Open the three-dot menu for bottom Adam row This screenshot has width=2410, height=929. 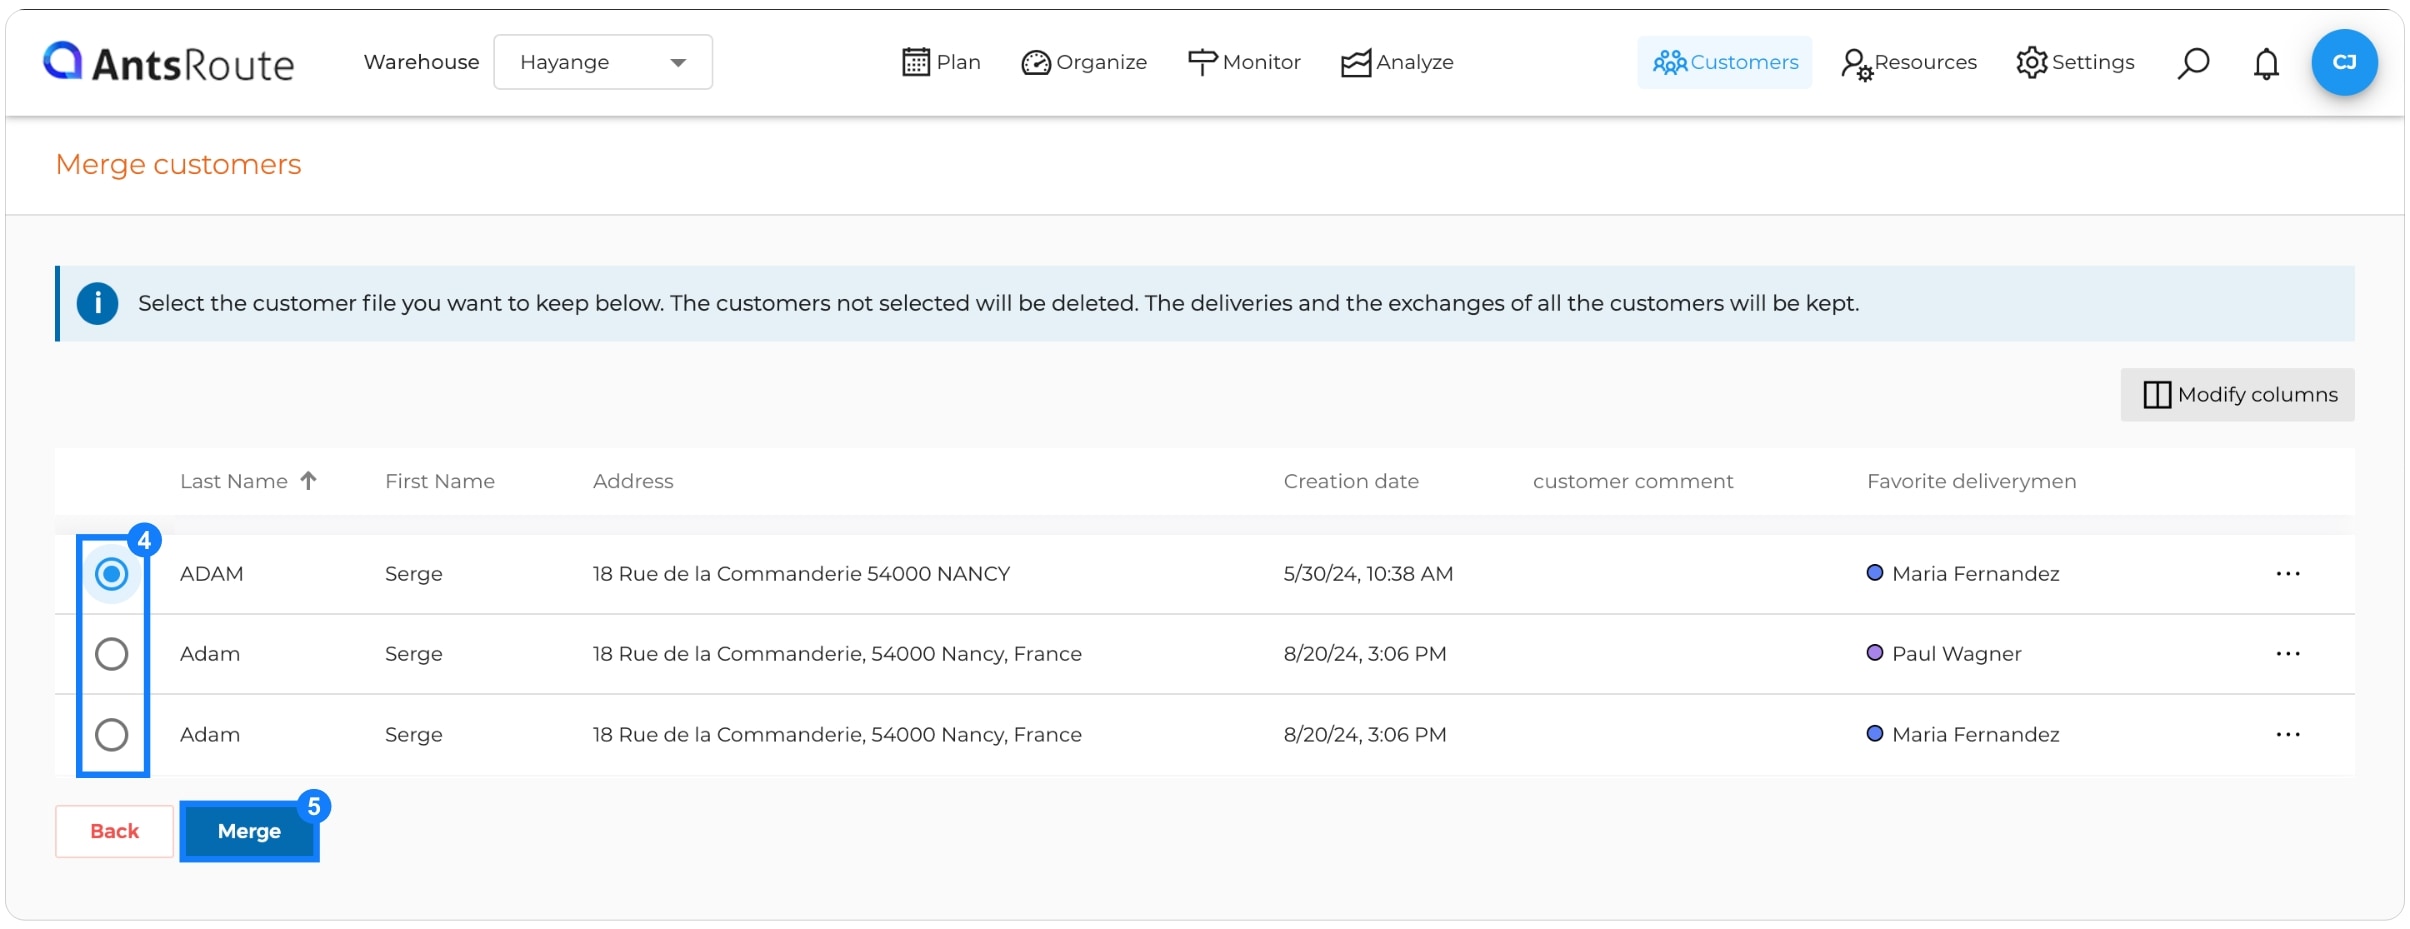2288,735
